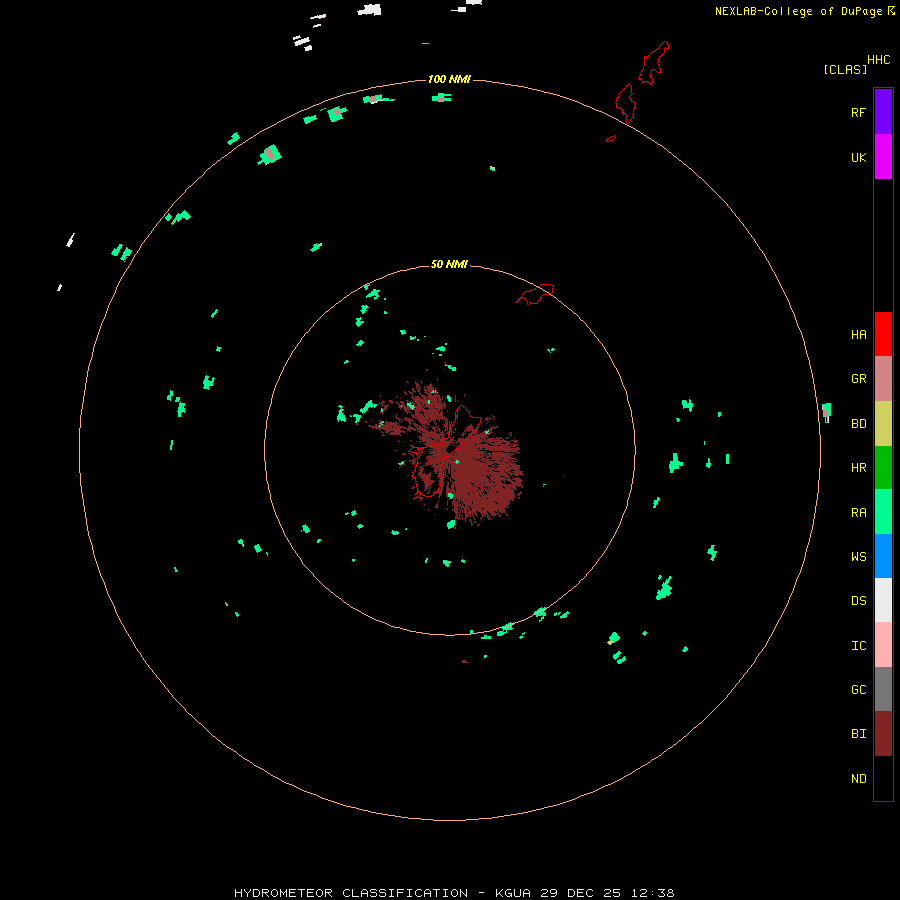This screenshot has width=900, height=900.
Task: Click the ND legend label
Action: click(858, 778)
